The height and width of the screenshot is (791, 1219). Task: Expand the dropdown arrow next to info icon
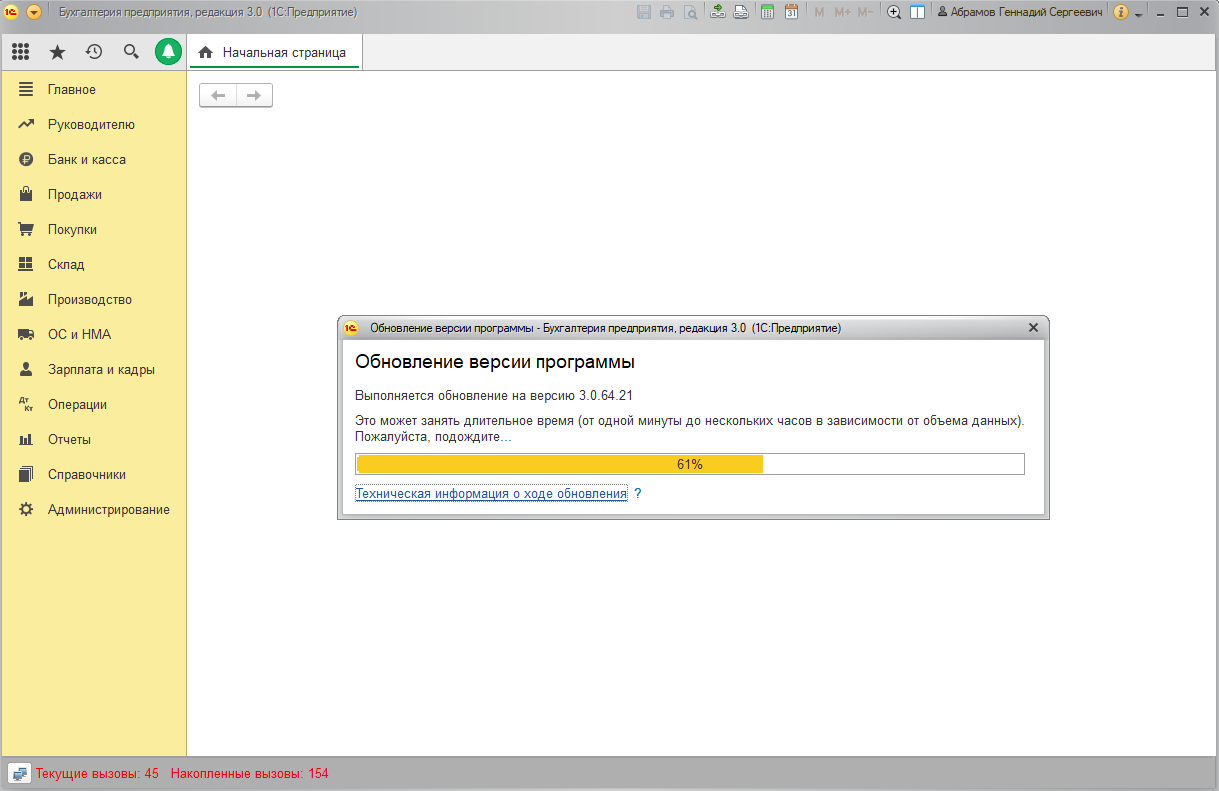(x=1138, y=14)
